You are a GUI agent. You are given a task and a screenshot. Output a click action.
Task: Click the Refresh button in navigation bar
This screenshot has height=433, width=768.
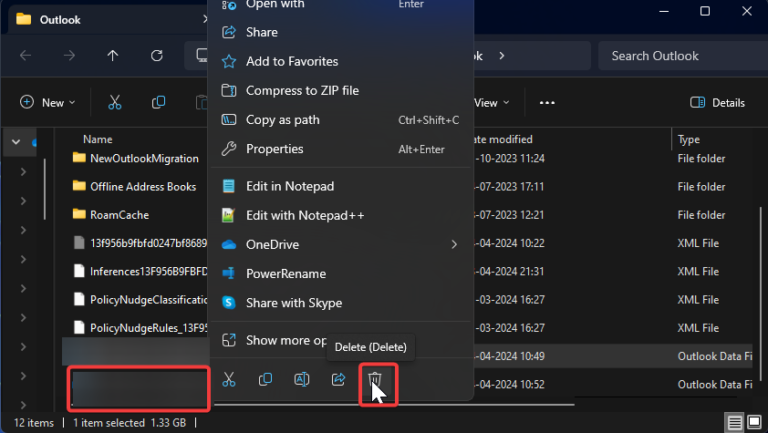(x=156, y=56)
